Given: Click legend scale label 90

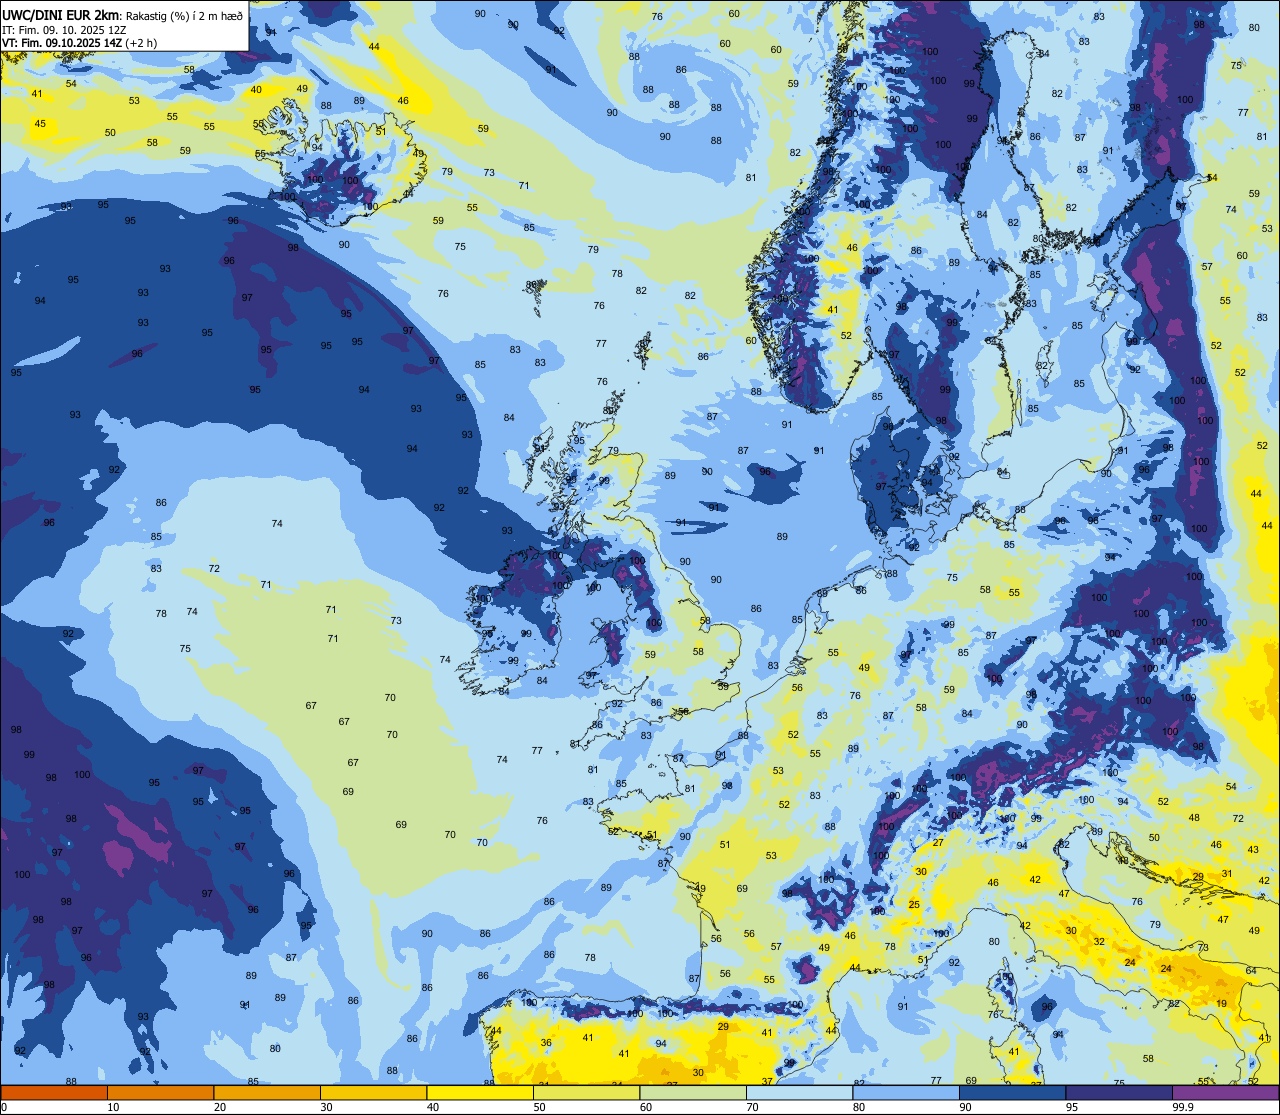Looking at the screenshot, I should 965,1107.
